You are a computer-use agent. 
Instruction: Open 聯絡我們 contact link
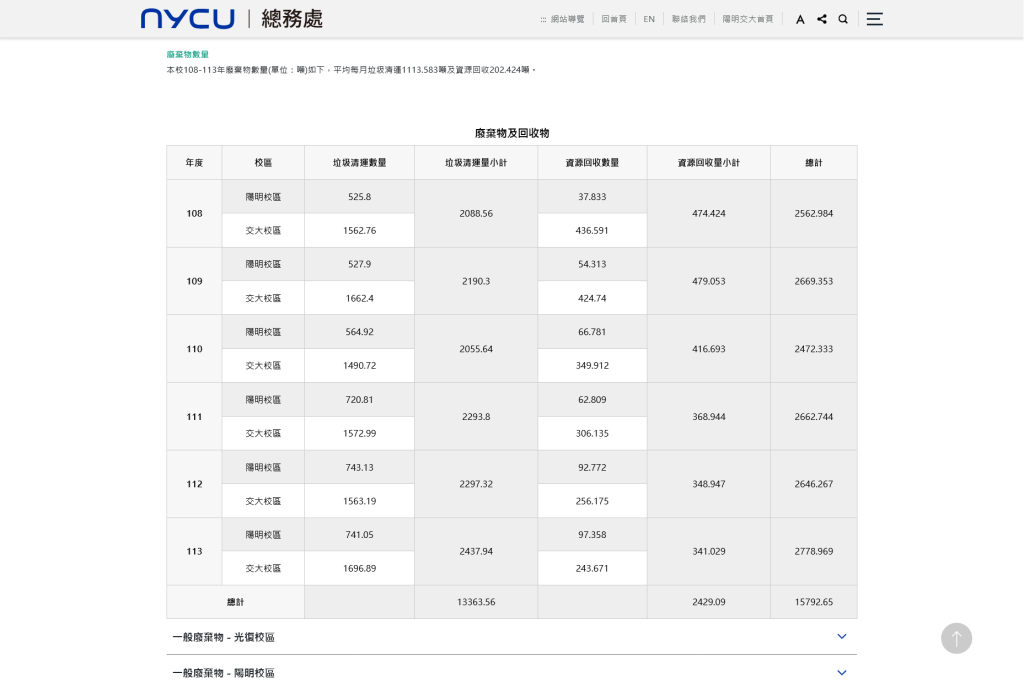(688, 19)
